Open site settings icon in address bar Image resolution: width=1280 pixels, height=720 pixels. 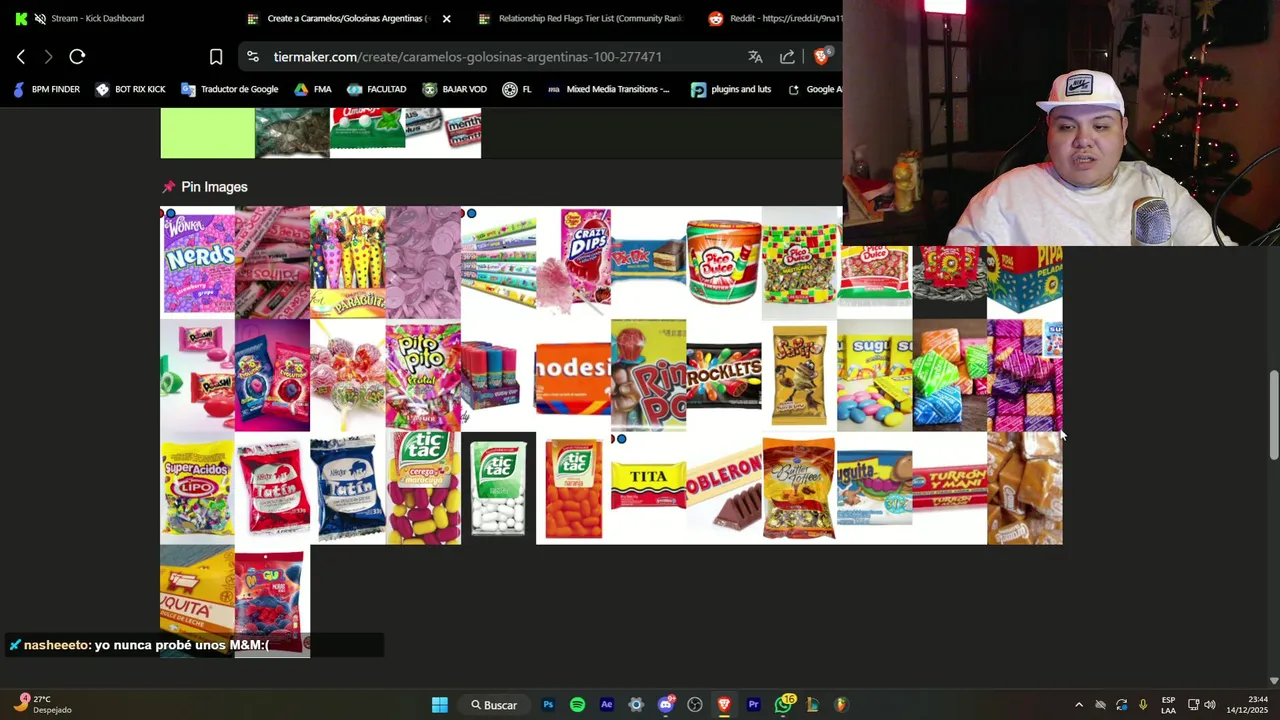[x=253, y=57]
